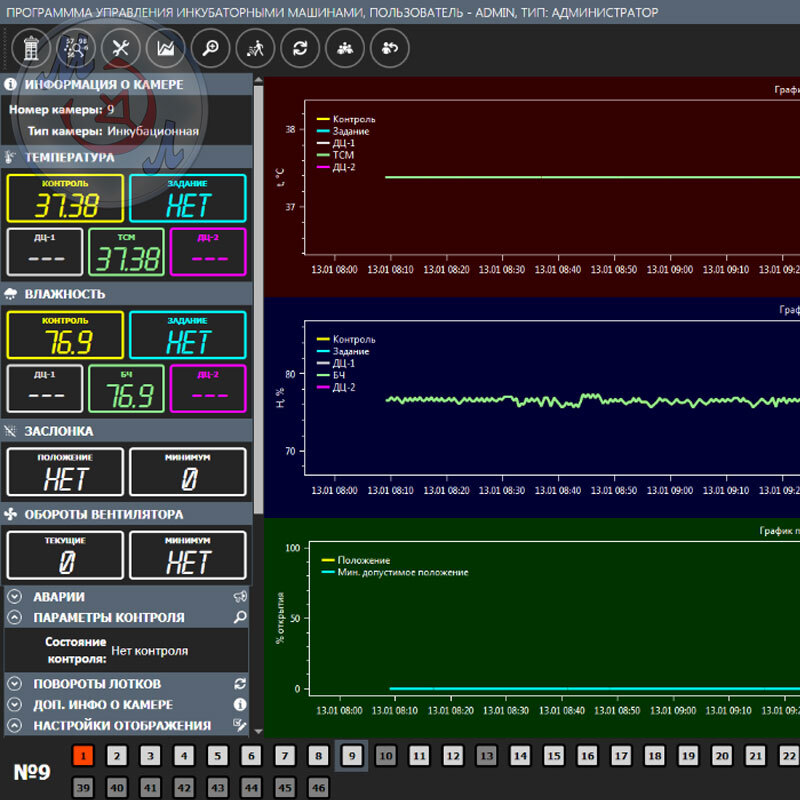This screenshot has width=800, height=800.
Task: Click the info icon beside ДОП. ИНФО О КАМЕРЕ
Action: 240,704
